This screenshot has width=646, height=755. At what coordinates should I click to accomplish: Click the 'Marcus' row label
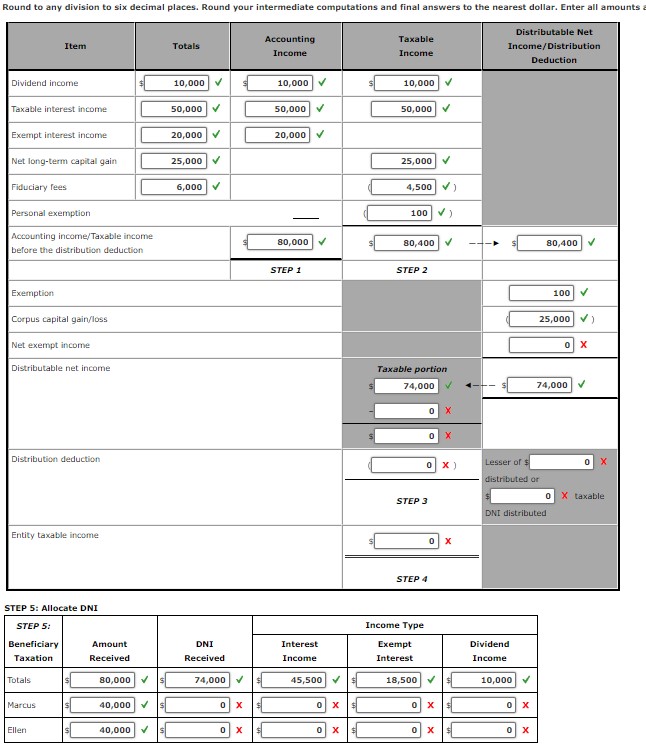(22, 705)
